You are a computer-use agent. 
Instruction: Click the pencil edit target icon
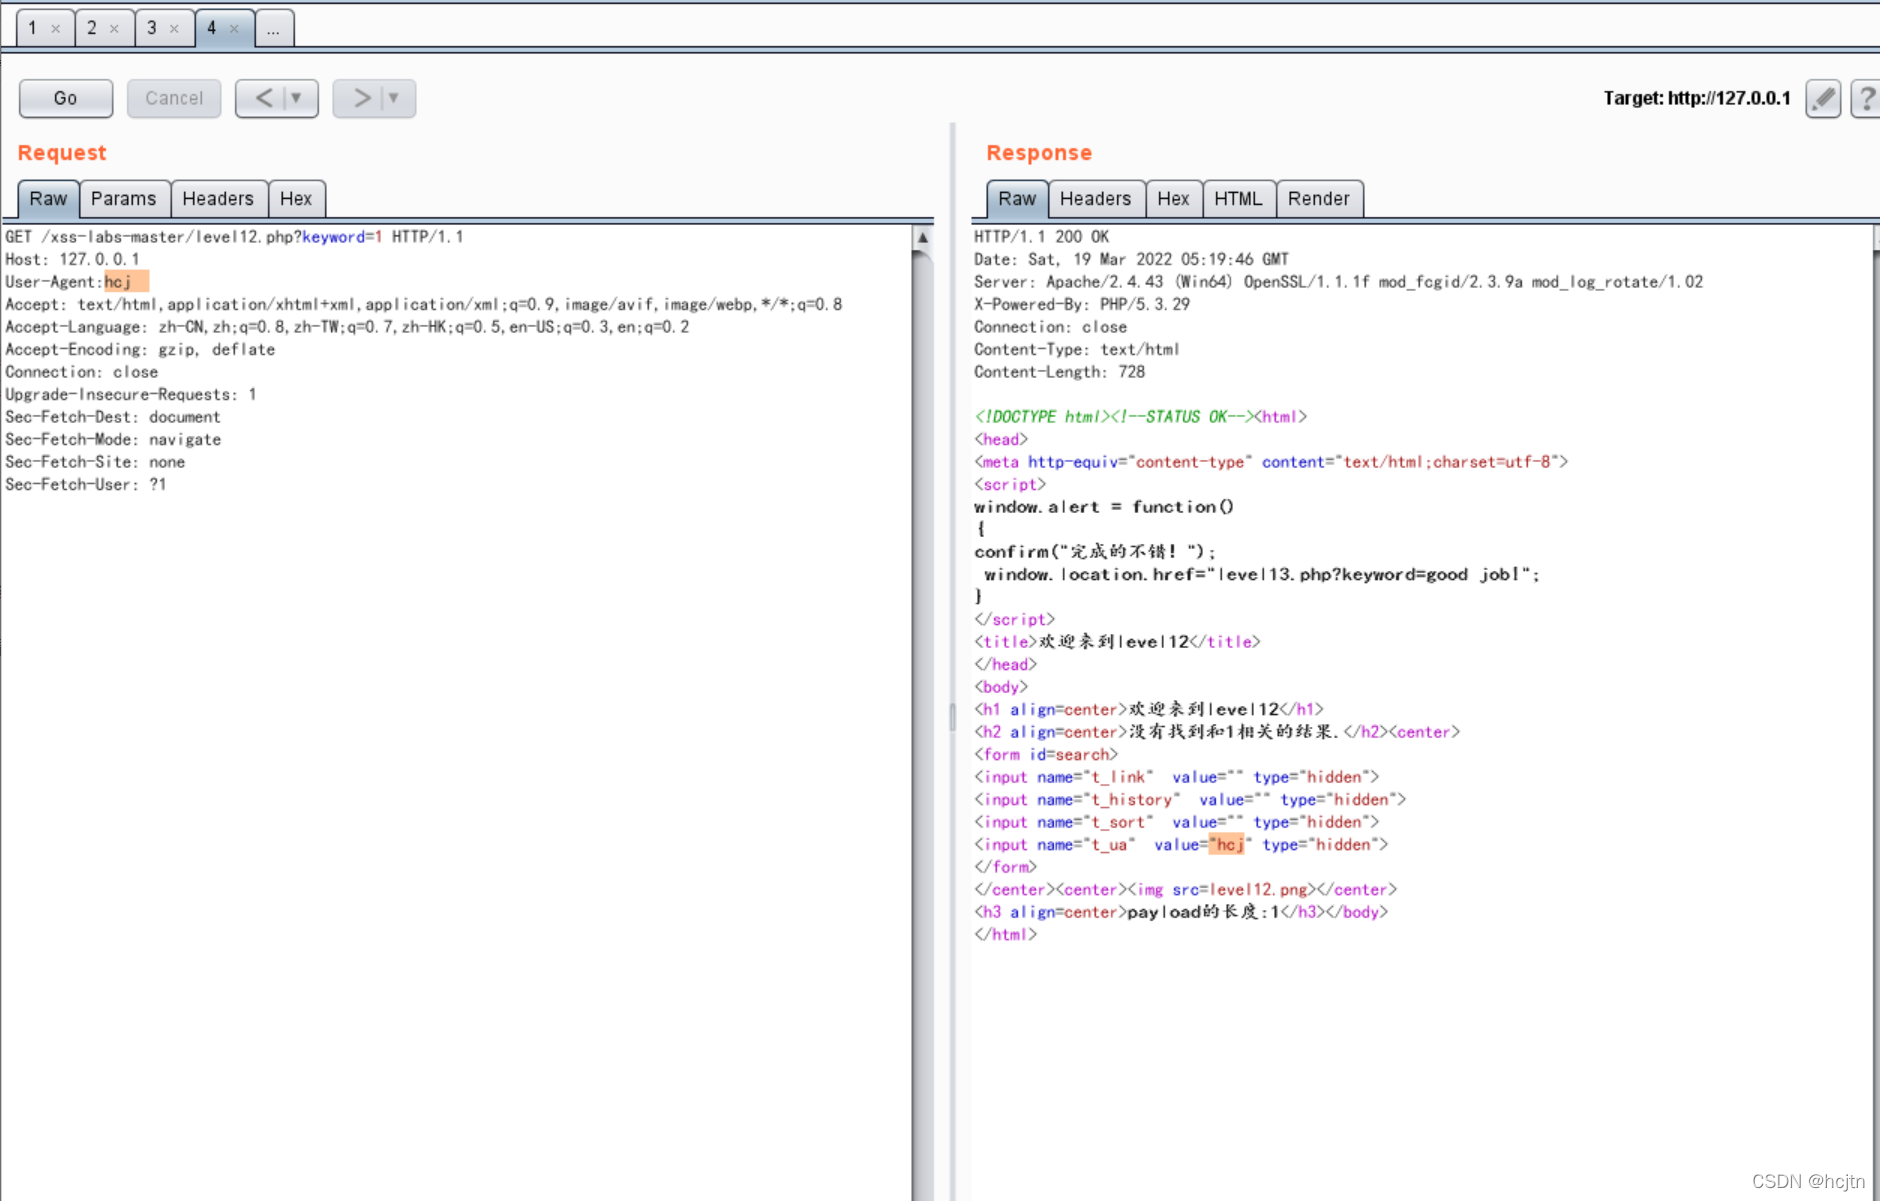tap(1823, 98)
